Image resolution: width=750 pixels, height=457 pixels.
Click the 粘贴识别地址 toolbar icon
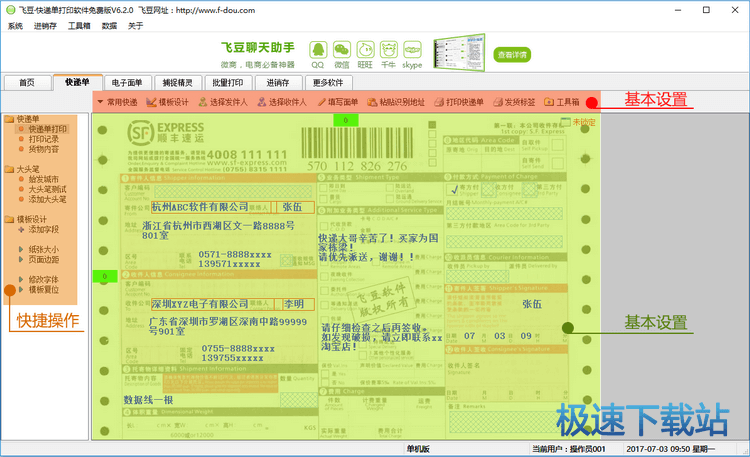[x=372, y=102]
